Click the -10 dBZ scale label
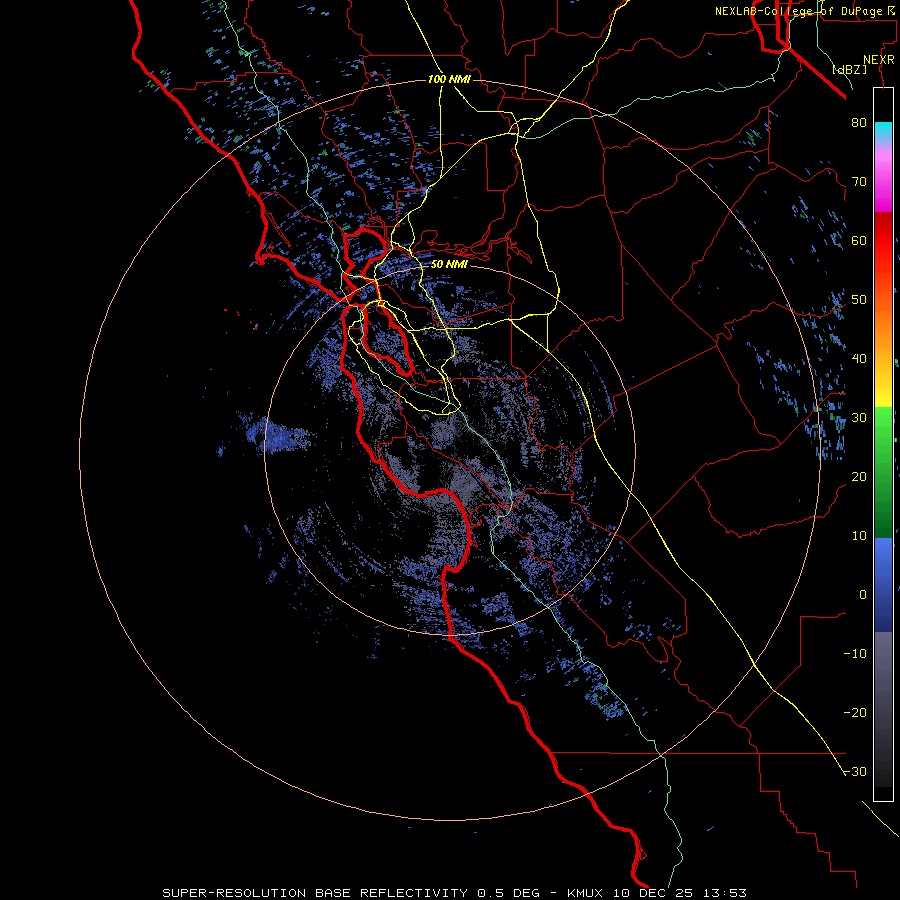Viewport: 900px width, 900px height. coord(855,654)
